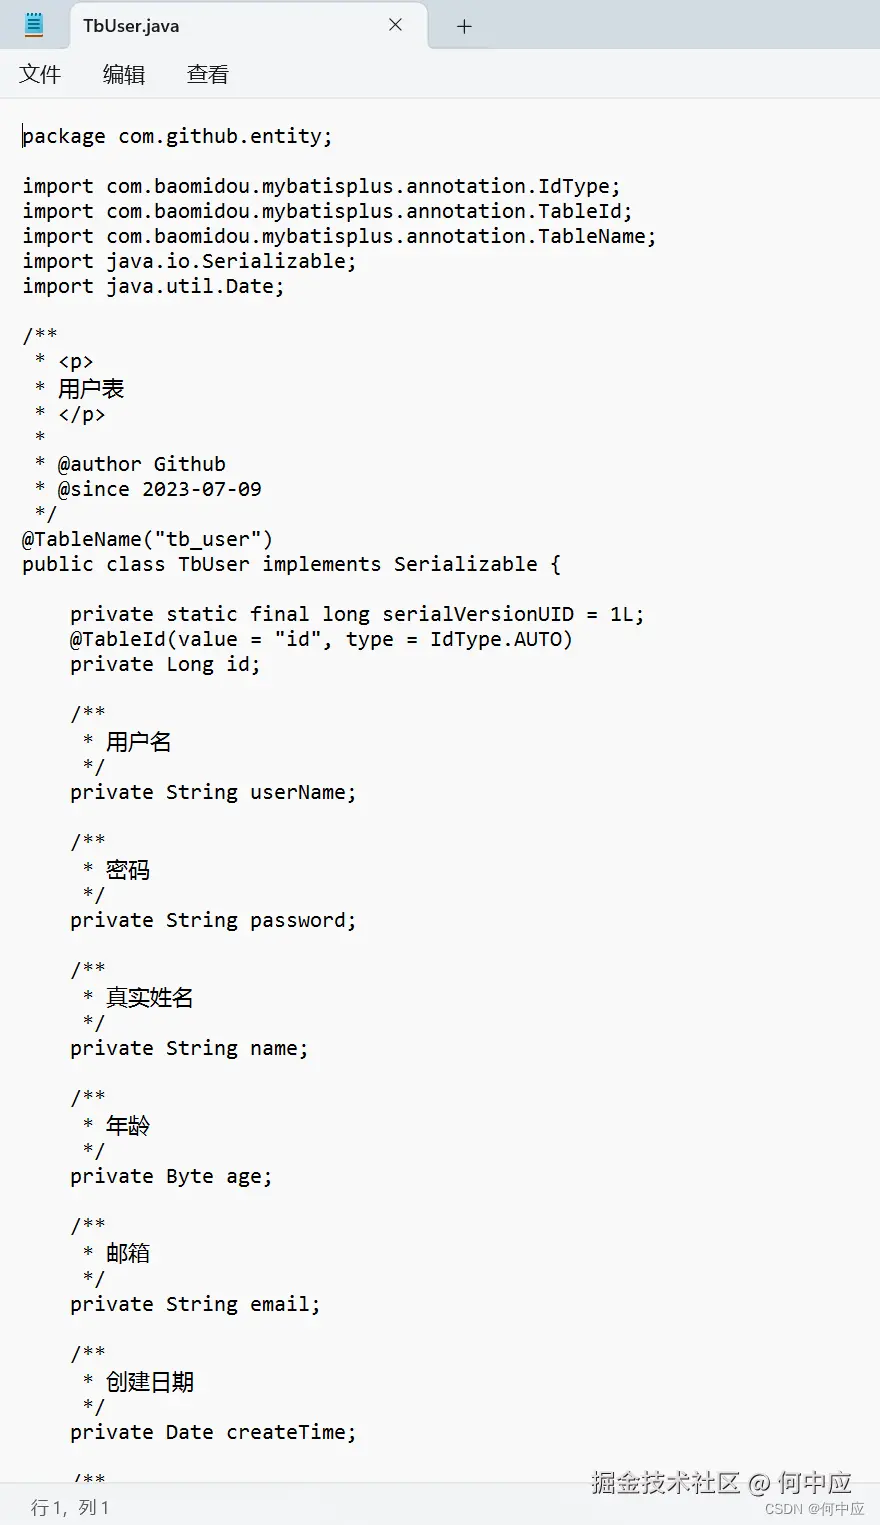Click the IdType import statement line

pyautogui.click(x=321, y=186)
